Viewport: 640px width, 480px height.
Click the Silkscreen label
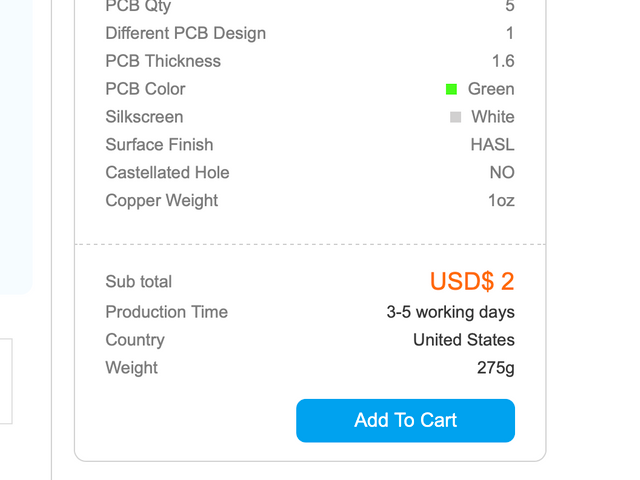coord(144,117)
